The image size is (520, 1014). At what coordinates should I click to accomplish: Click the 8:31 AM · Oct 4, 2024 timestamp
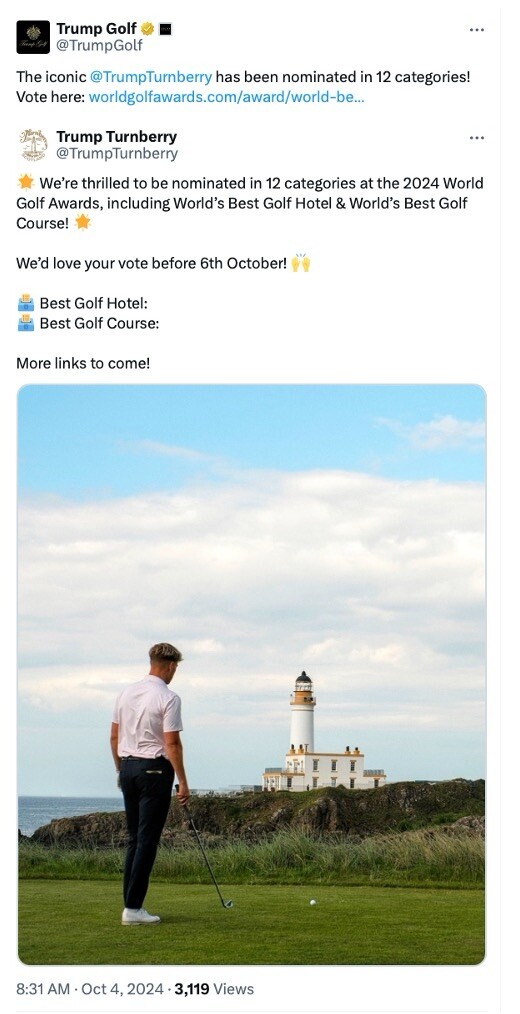[91, 989]
